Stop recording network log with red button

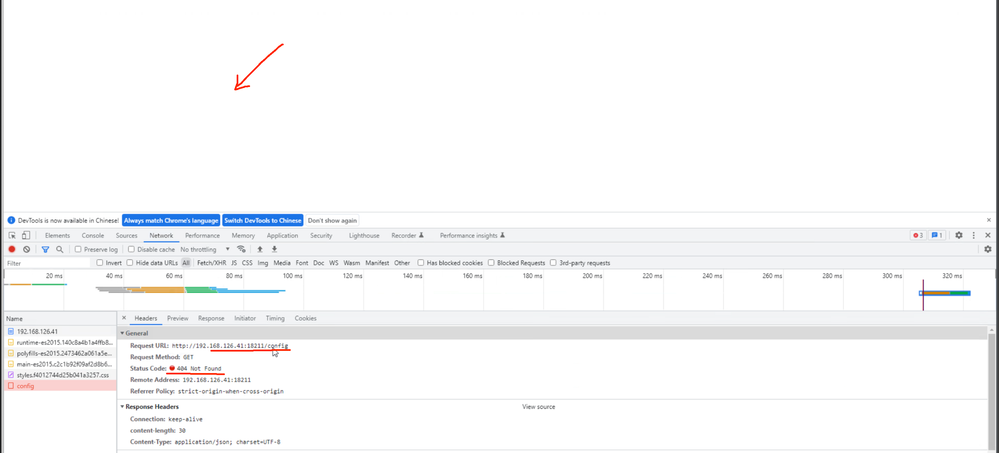(11, 249)
